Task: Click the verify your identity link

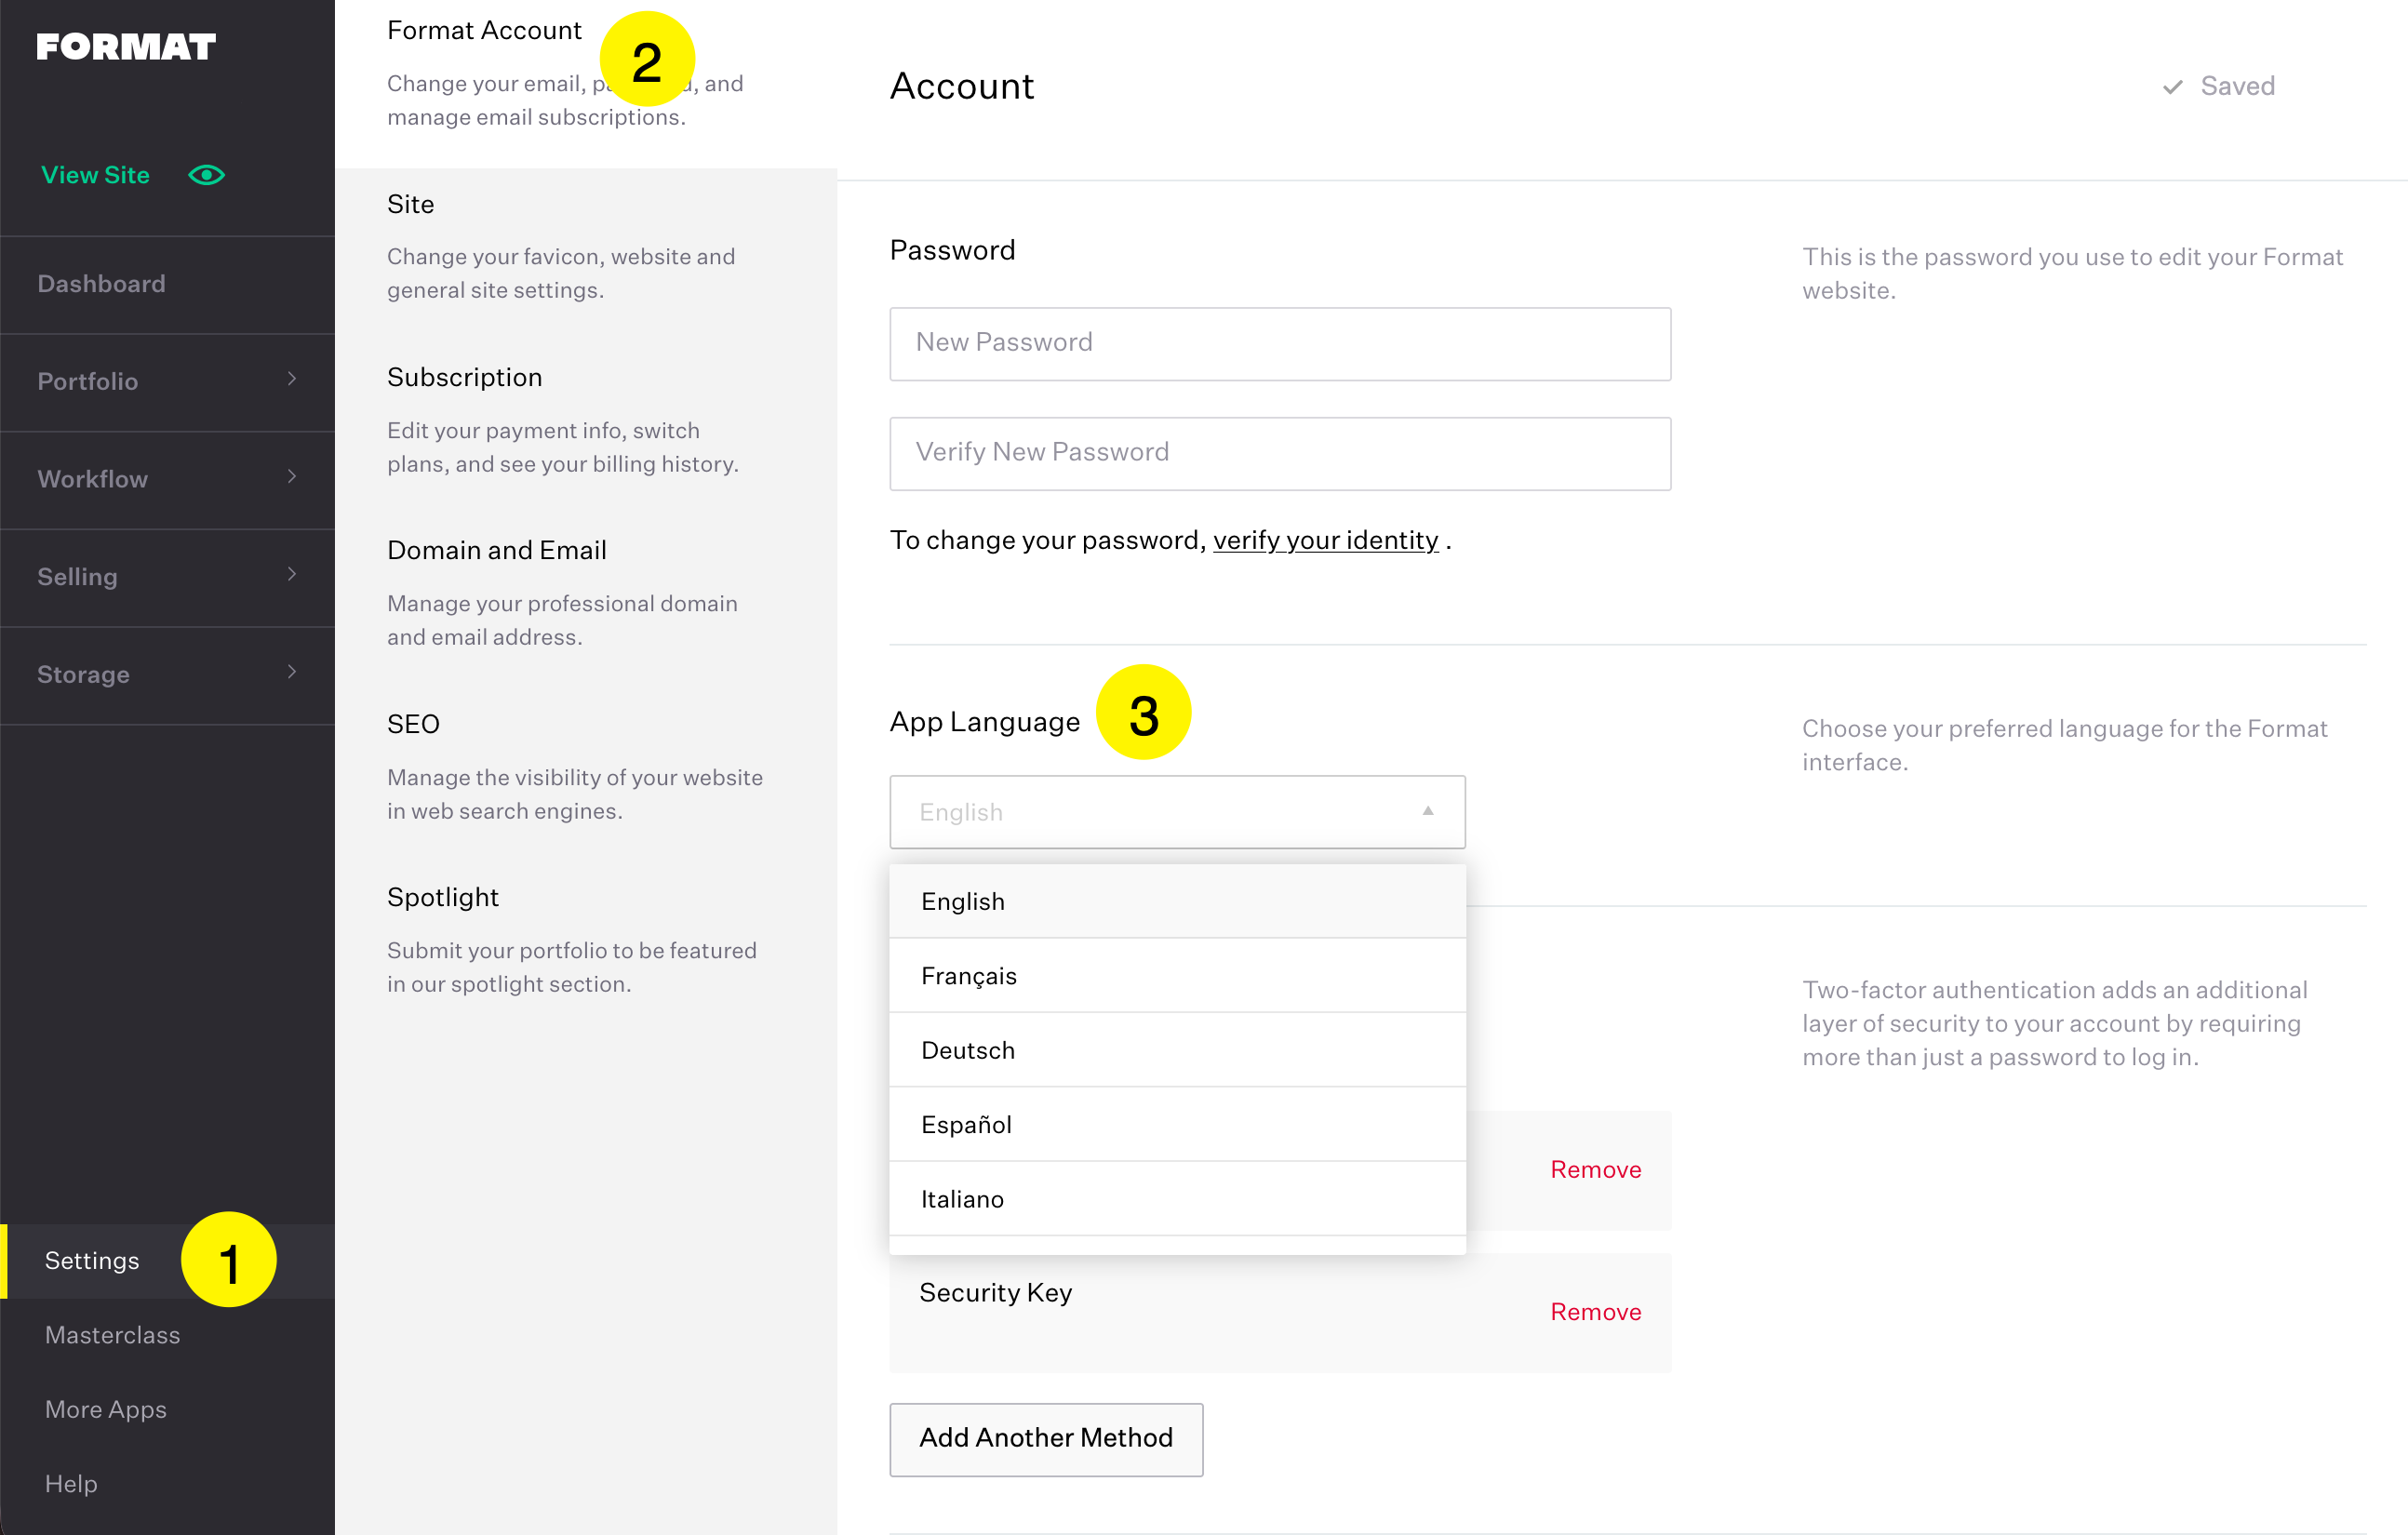Action: click(1325, 540)
